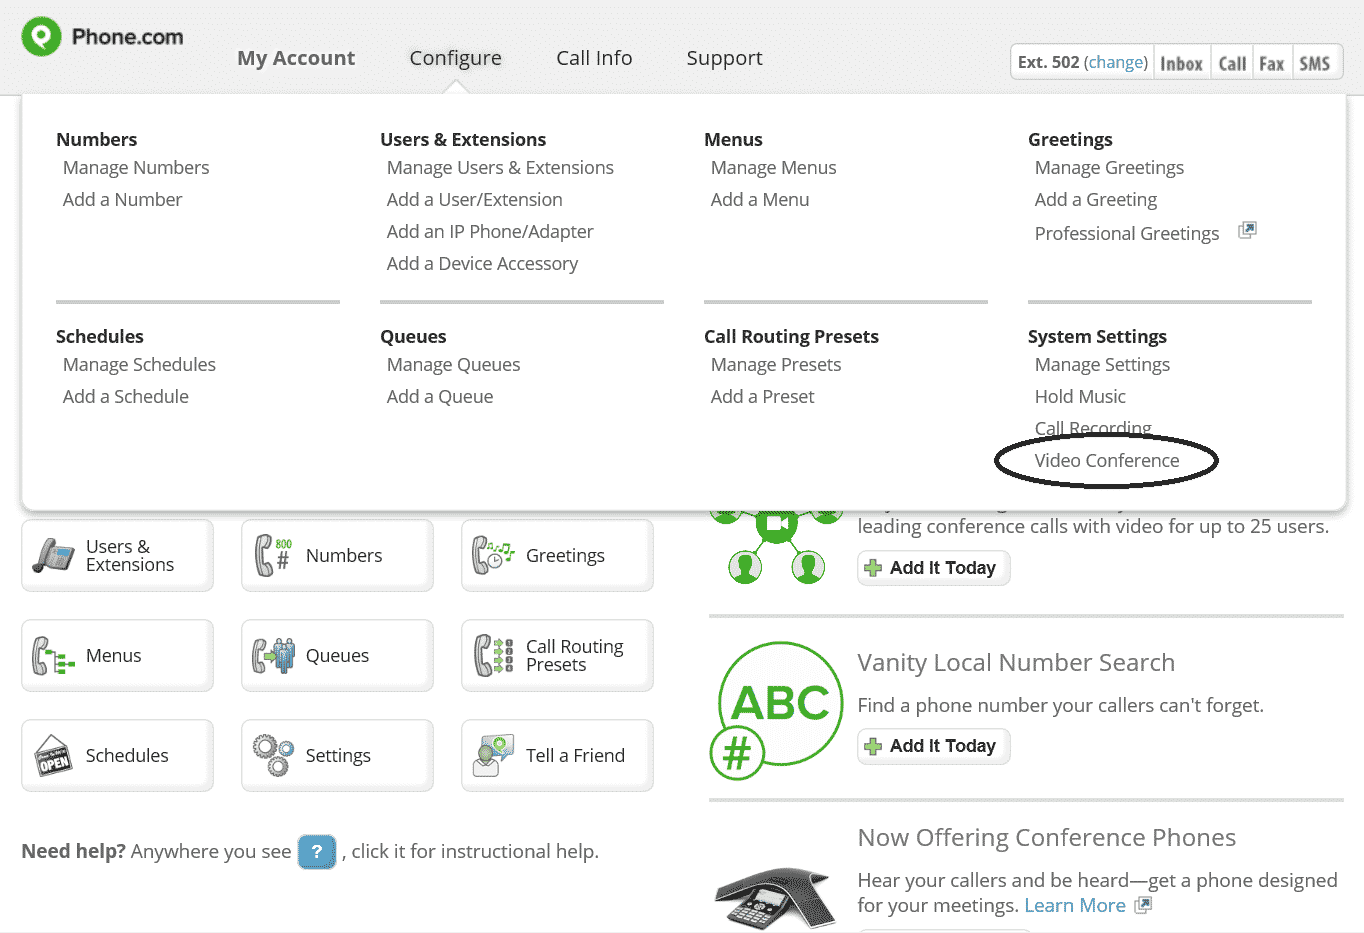The width and height of the screenshot is (1364, 933).
Task: Click Add It Today for Vanity Number Search
Action: point(934,746)
